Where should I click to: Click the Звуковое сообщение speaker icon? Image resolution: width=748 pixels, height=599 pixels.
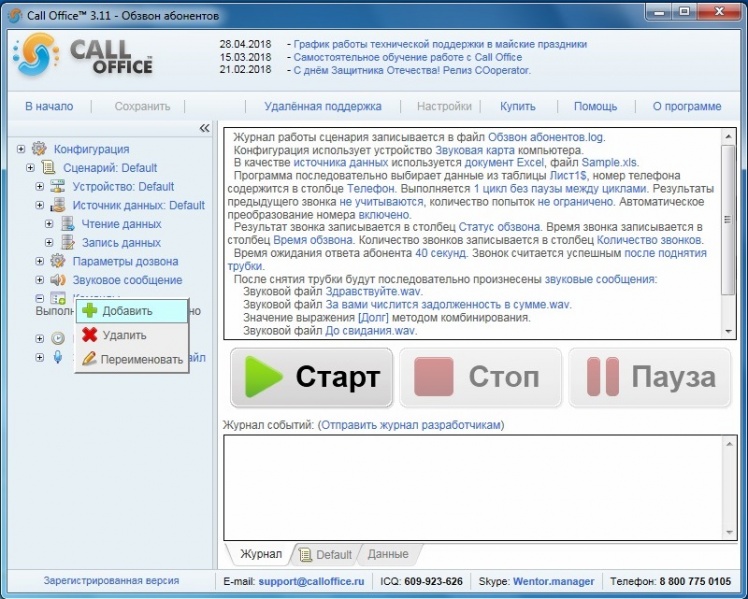tap(58, 279)
